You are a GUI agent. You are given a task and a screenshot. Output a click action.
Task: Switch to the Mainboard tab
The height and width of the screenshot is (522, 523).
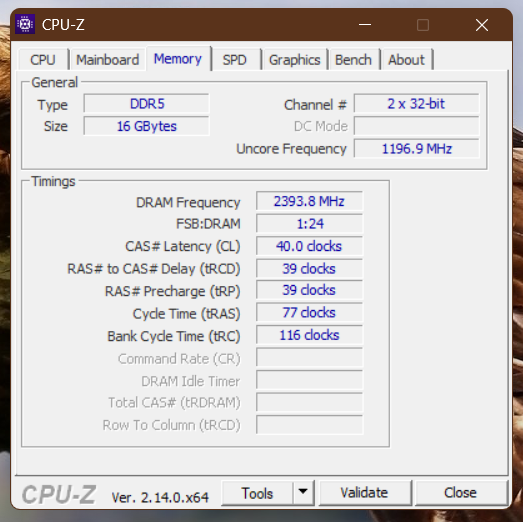107,60
